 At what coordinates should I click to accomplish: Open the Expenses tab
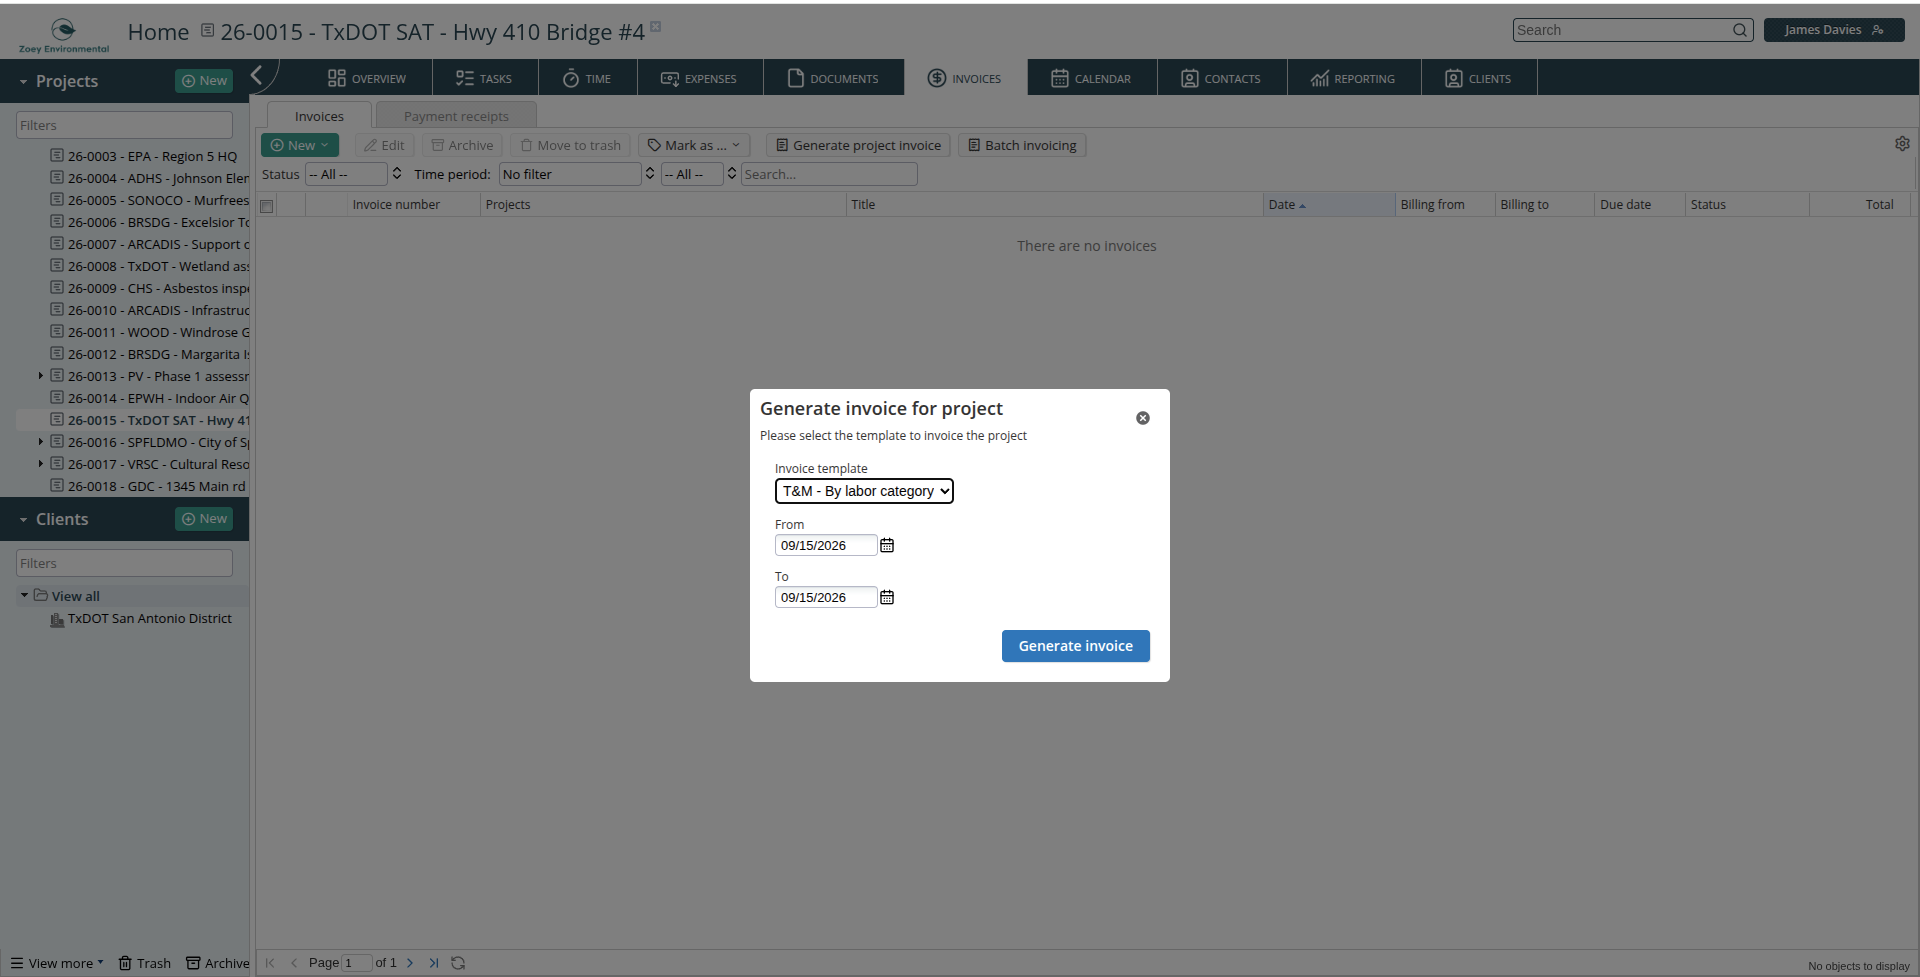pos(699,78)
